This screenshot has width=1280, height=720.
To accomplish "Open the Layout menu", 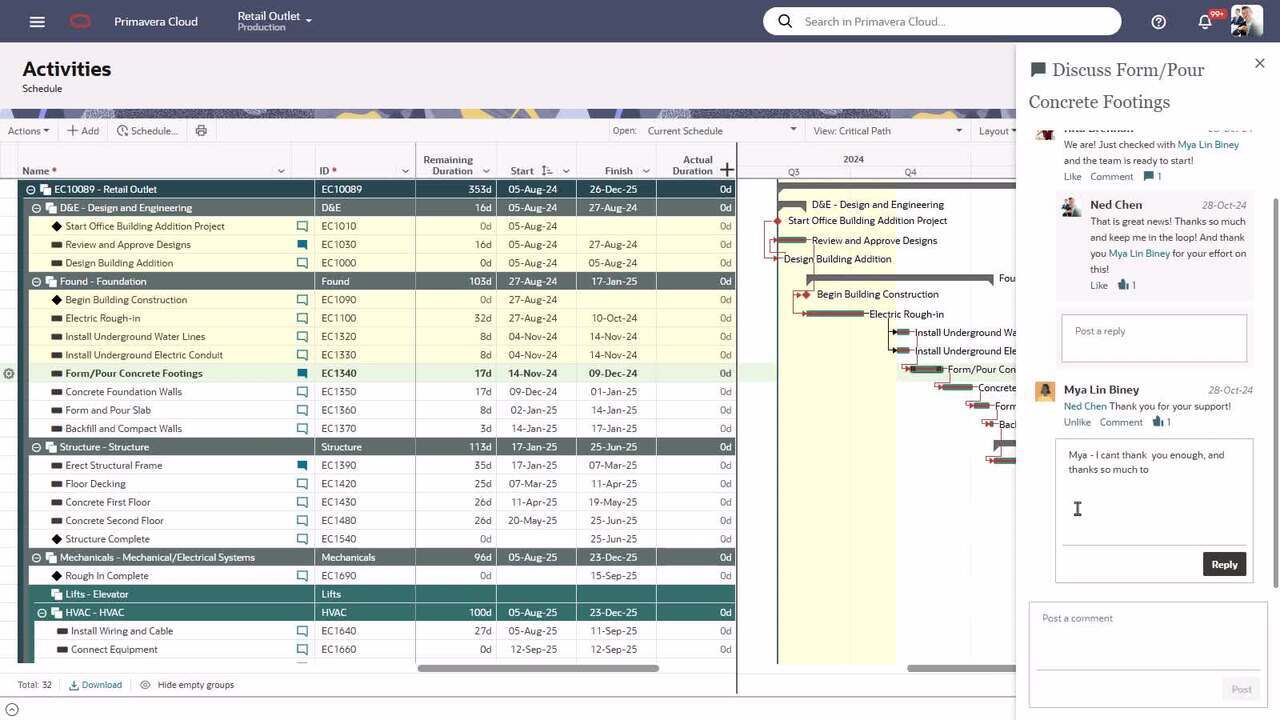I will [997, 131].
